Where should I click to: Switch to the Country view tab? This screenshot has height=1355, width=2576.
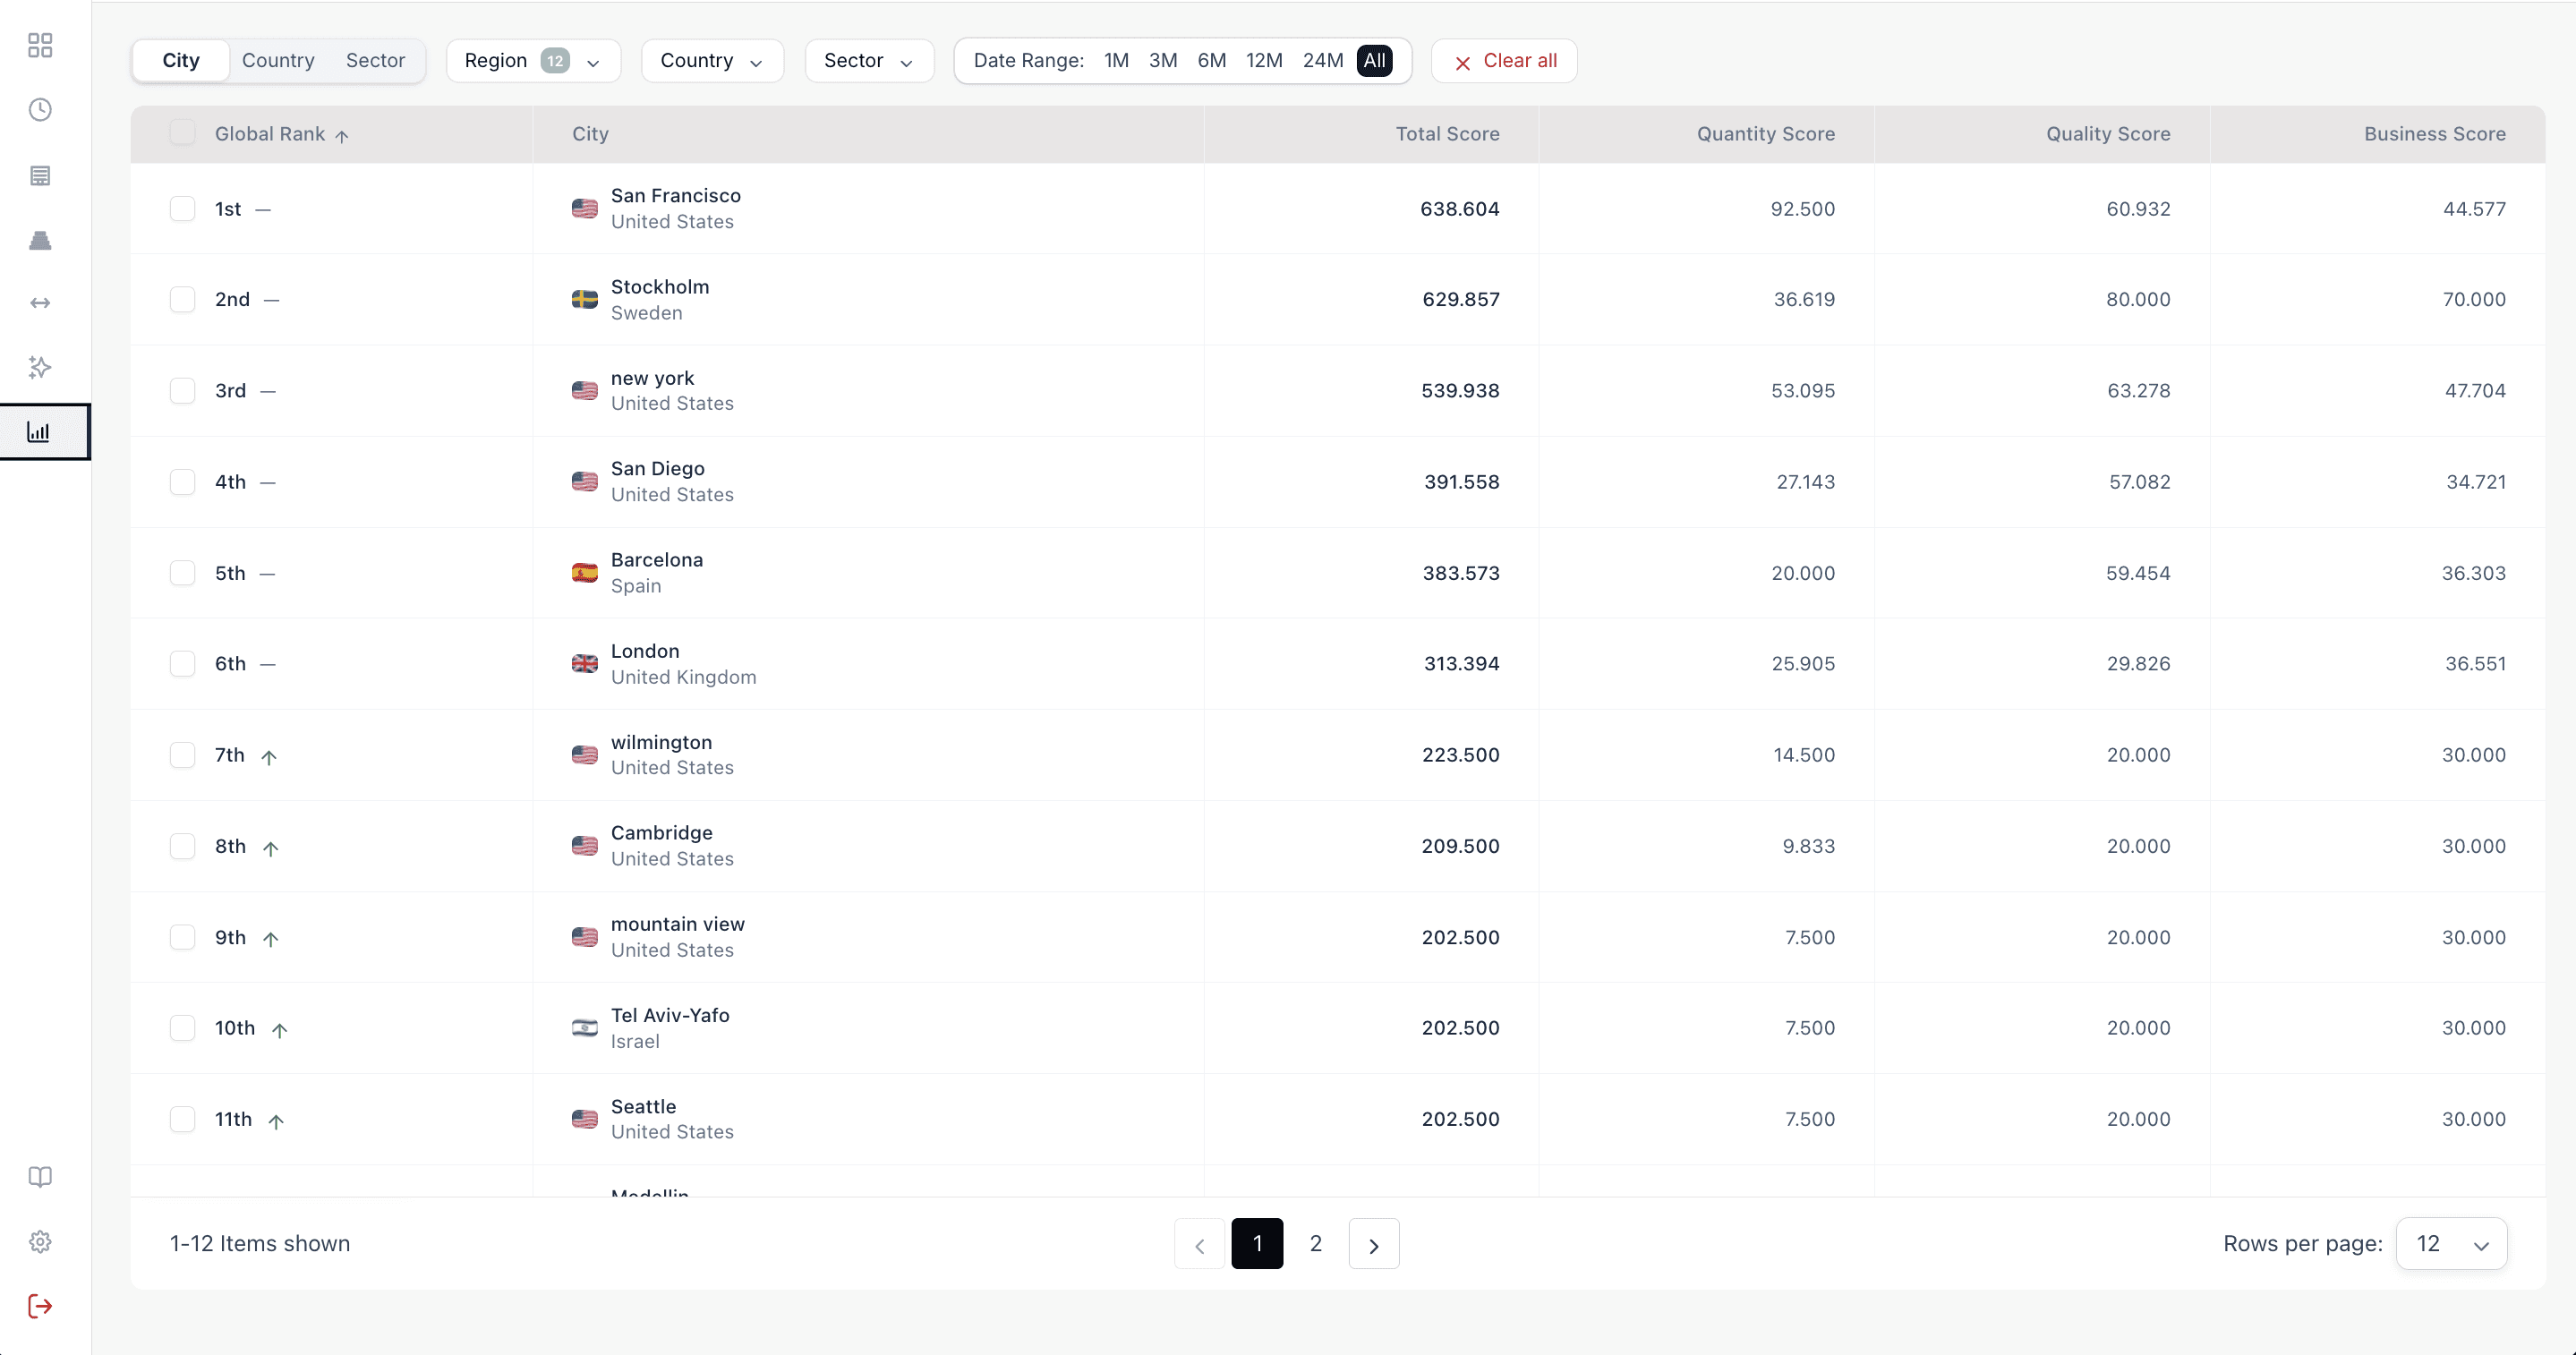pyautogui.click(x=278, y=61)
